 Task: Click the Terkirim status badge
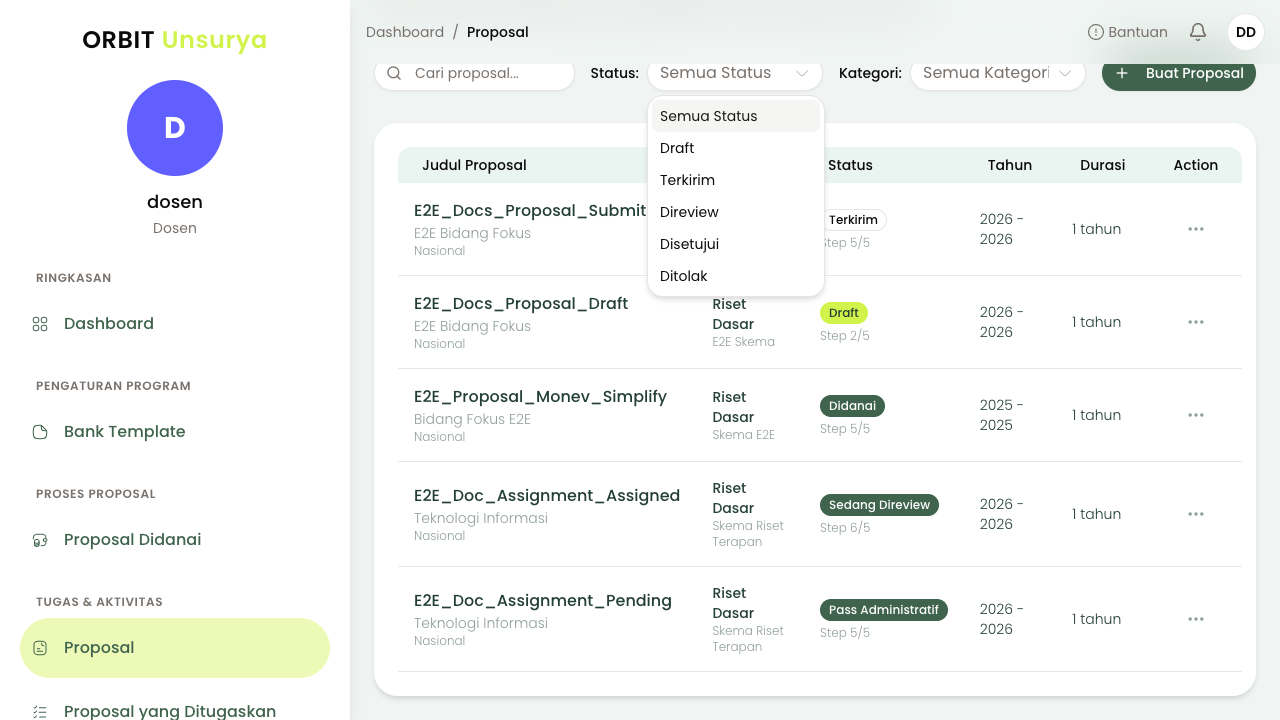point(853,220)
